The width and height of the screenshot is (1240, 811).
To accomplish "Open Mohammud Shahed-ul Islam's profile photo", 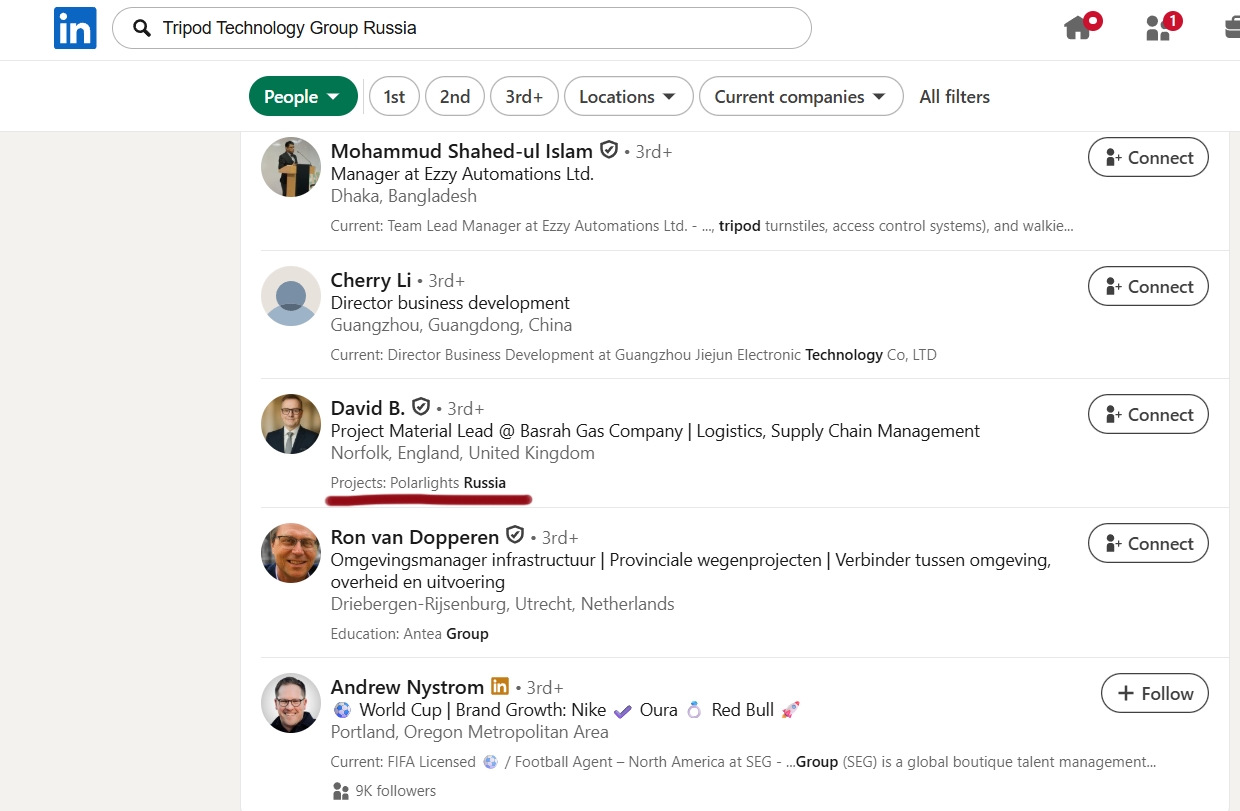I will (291, 167).
